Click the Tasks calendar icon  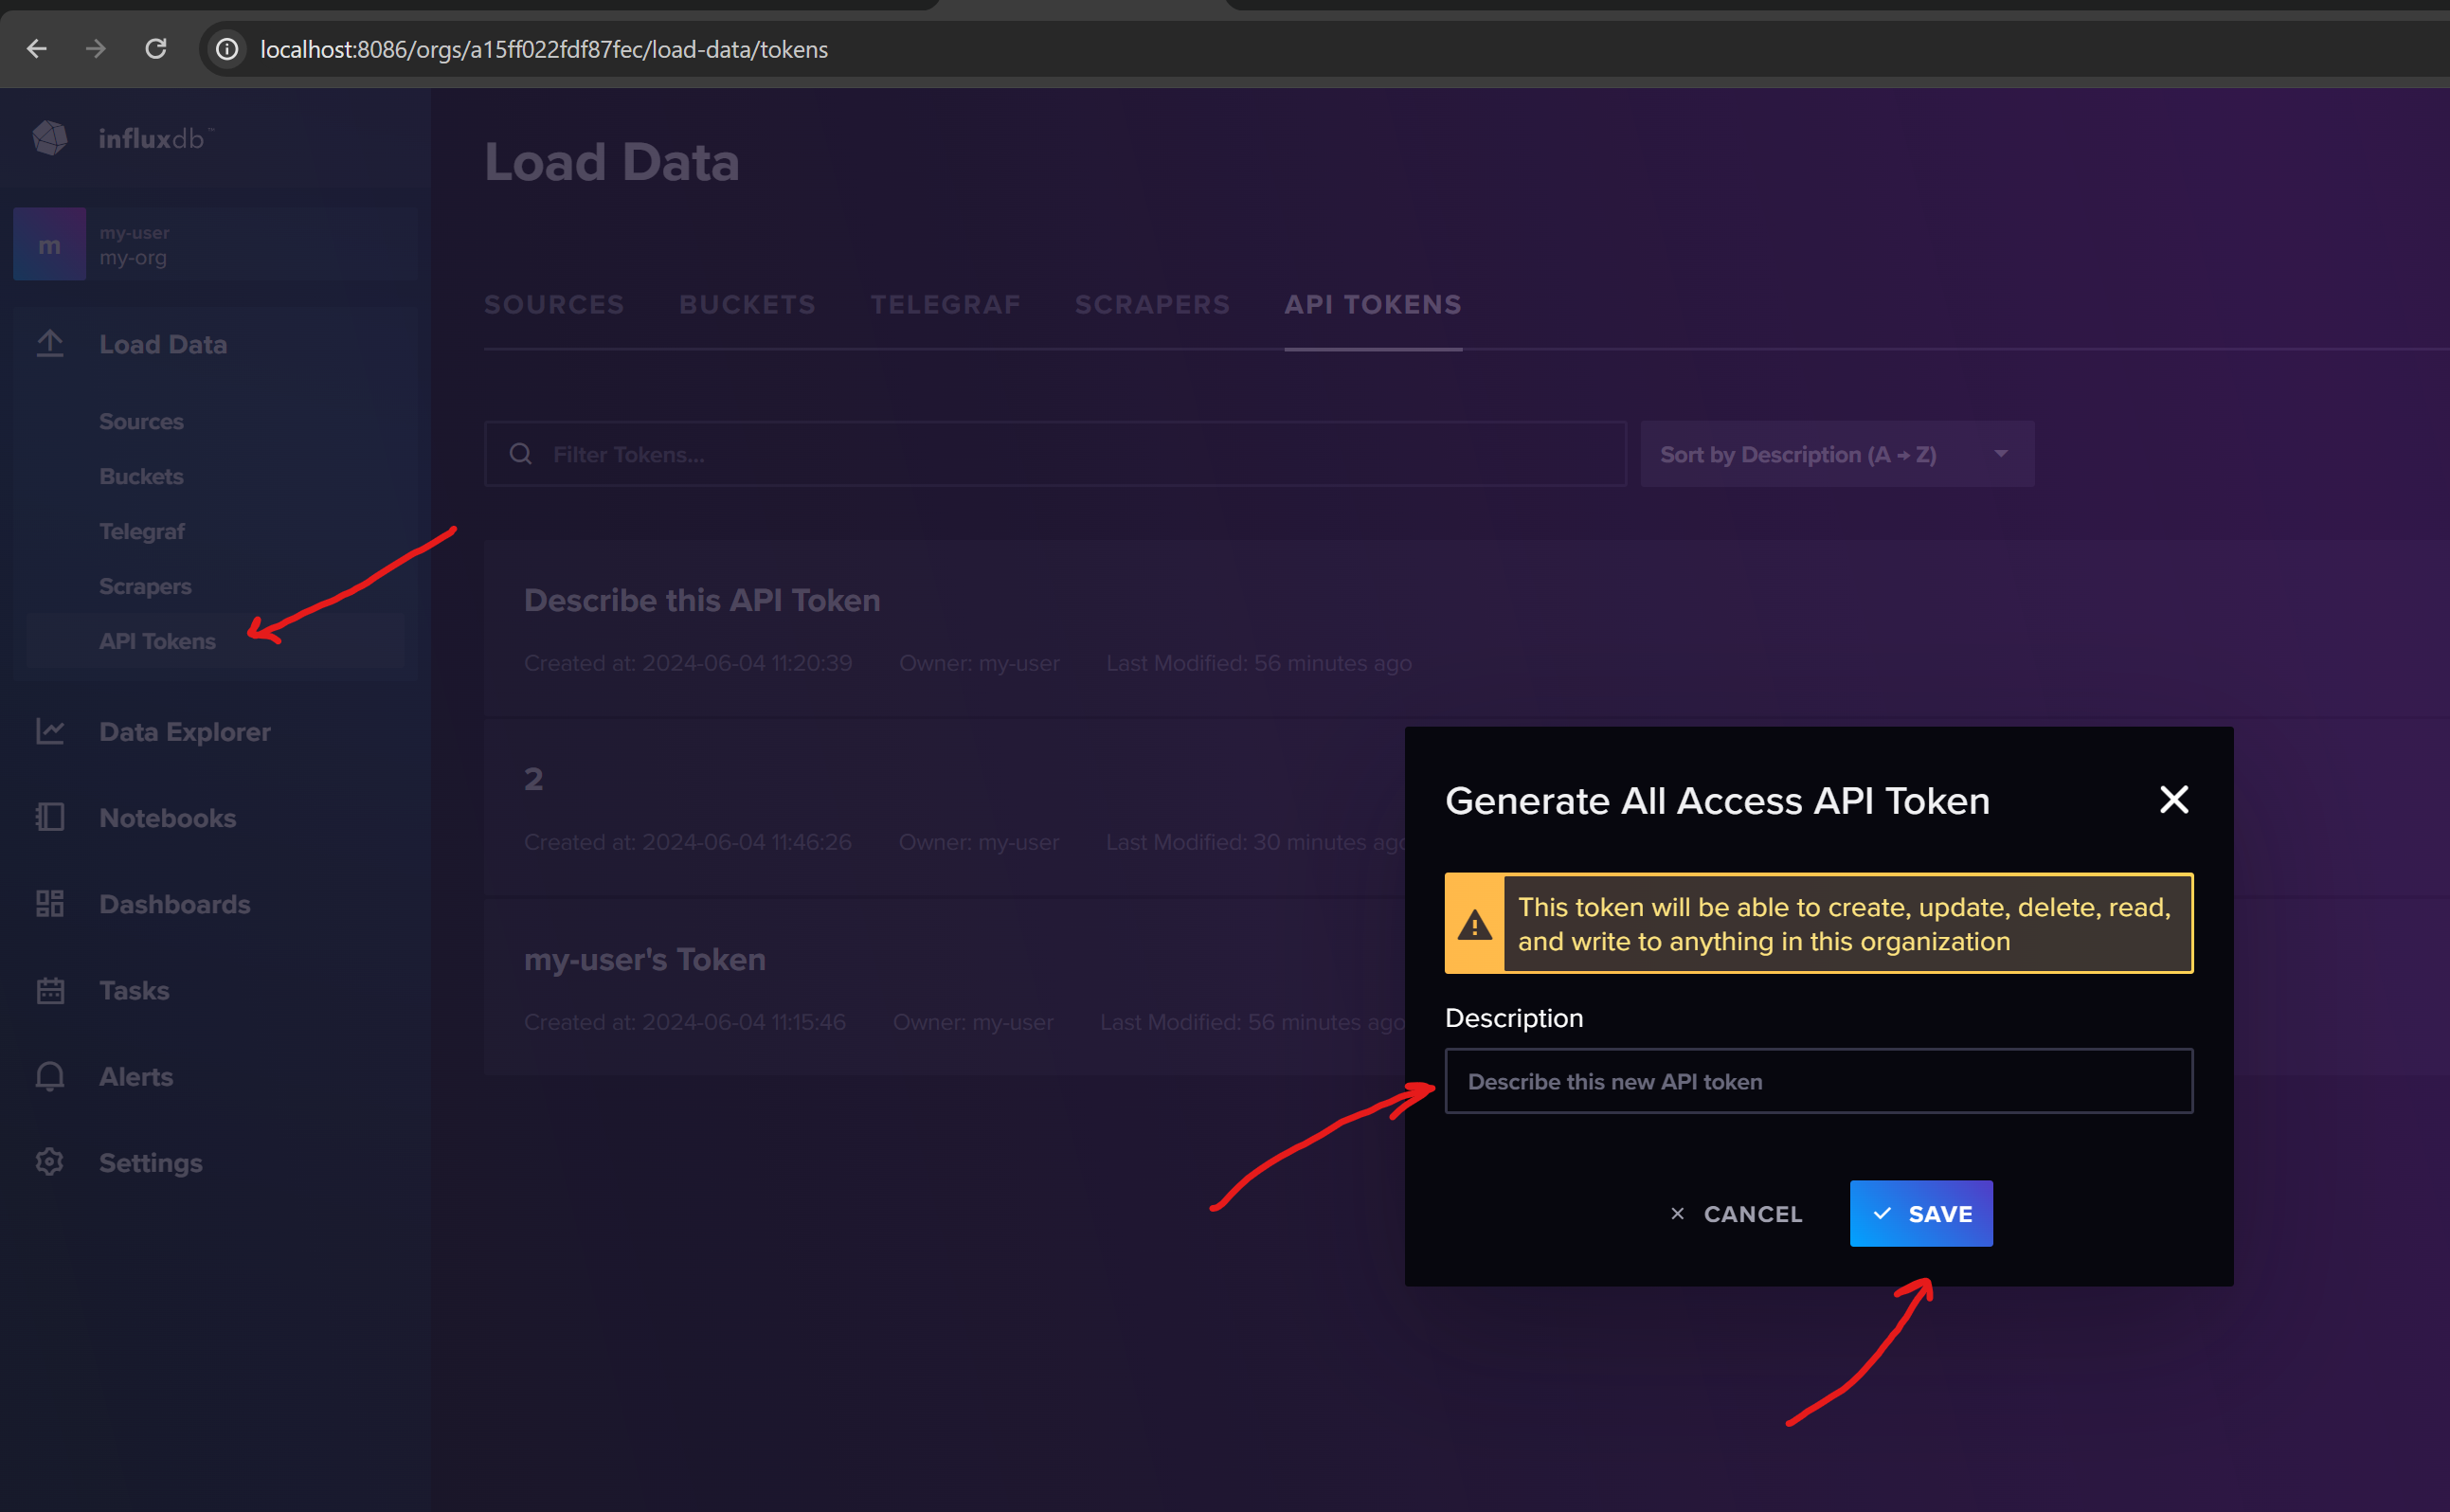[50, 990]
